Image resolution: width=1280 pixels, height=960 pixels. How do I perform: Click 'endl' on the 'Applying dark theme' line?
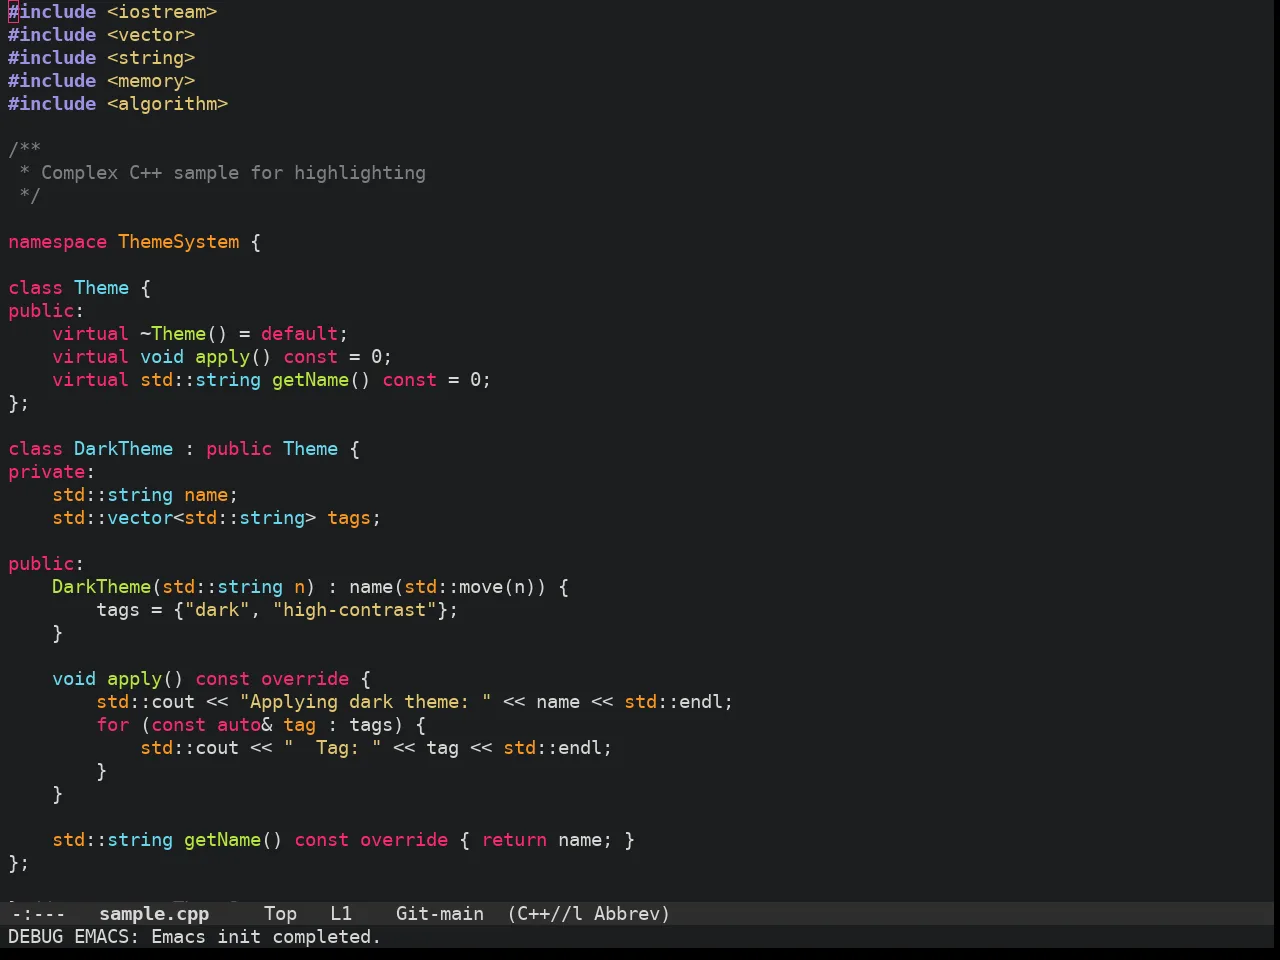[x=701, y=702]
